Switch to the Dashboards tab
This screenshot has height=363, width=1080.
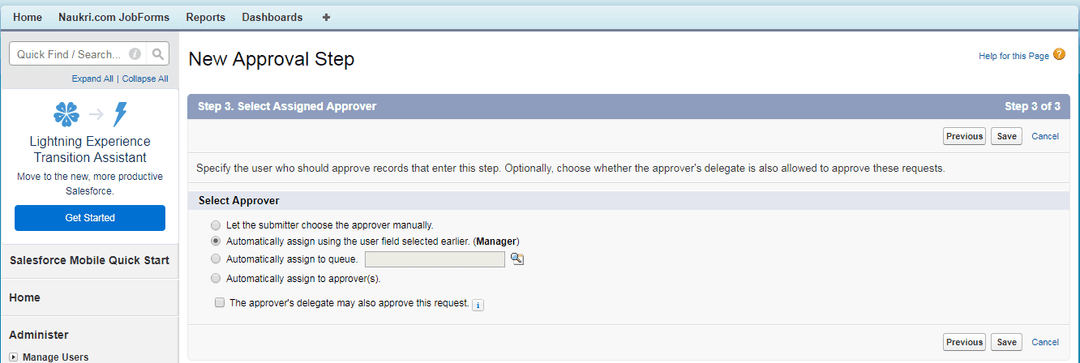272,17
